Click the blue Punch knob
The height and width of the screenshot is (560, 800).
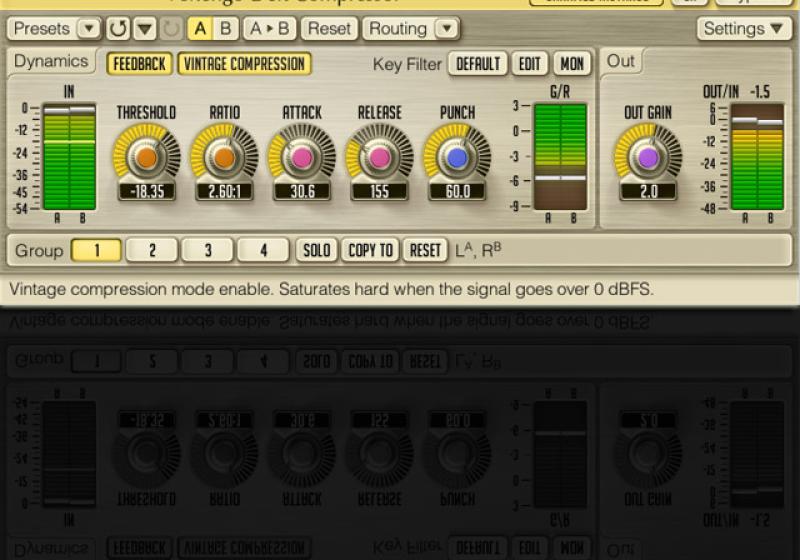(457, 157)
